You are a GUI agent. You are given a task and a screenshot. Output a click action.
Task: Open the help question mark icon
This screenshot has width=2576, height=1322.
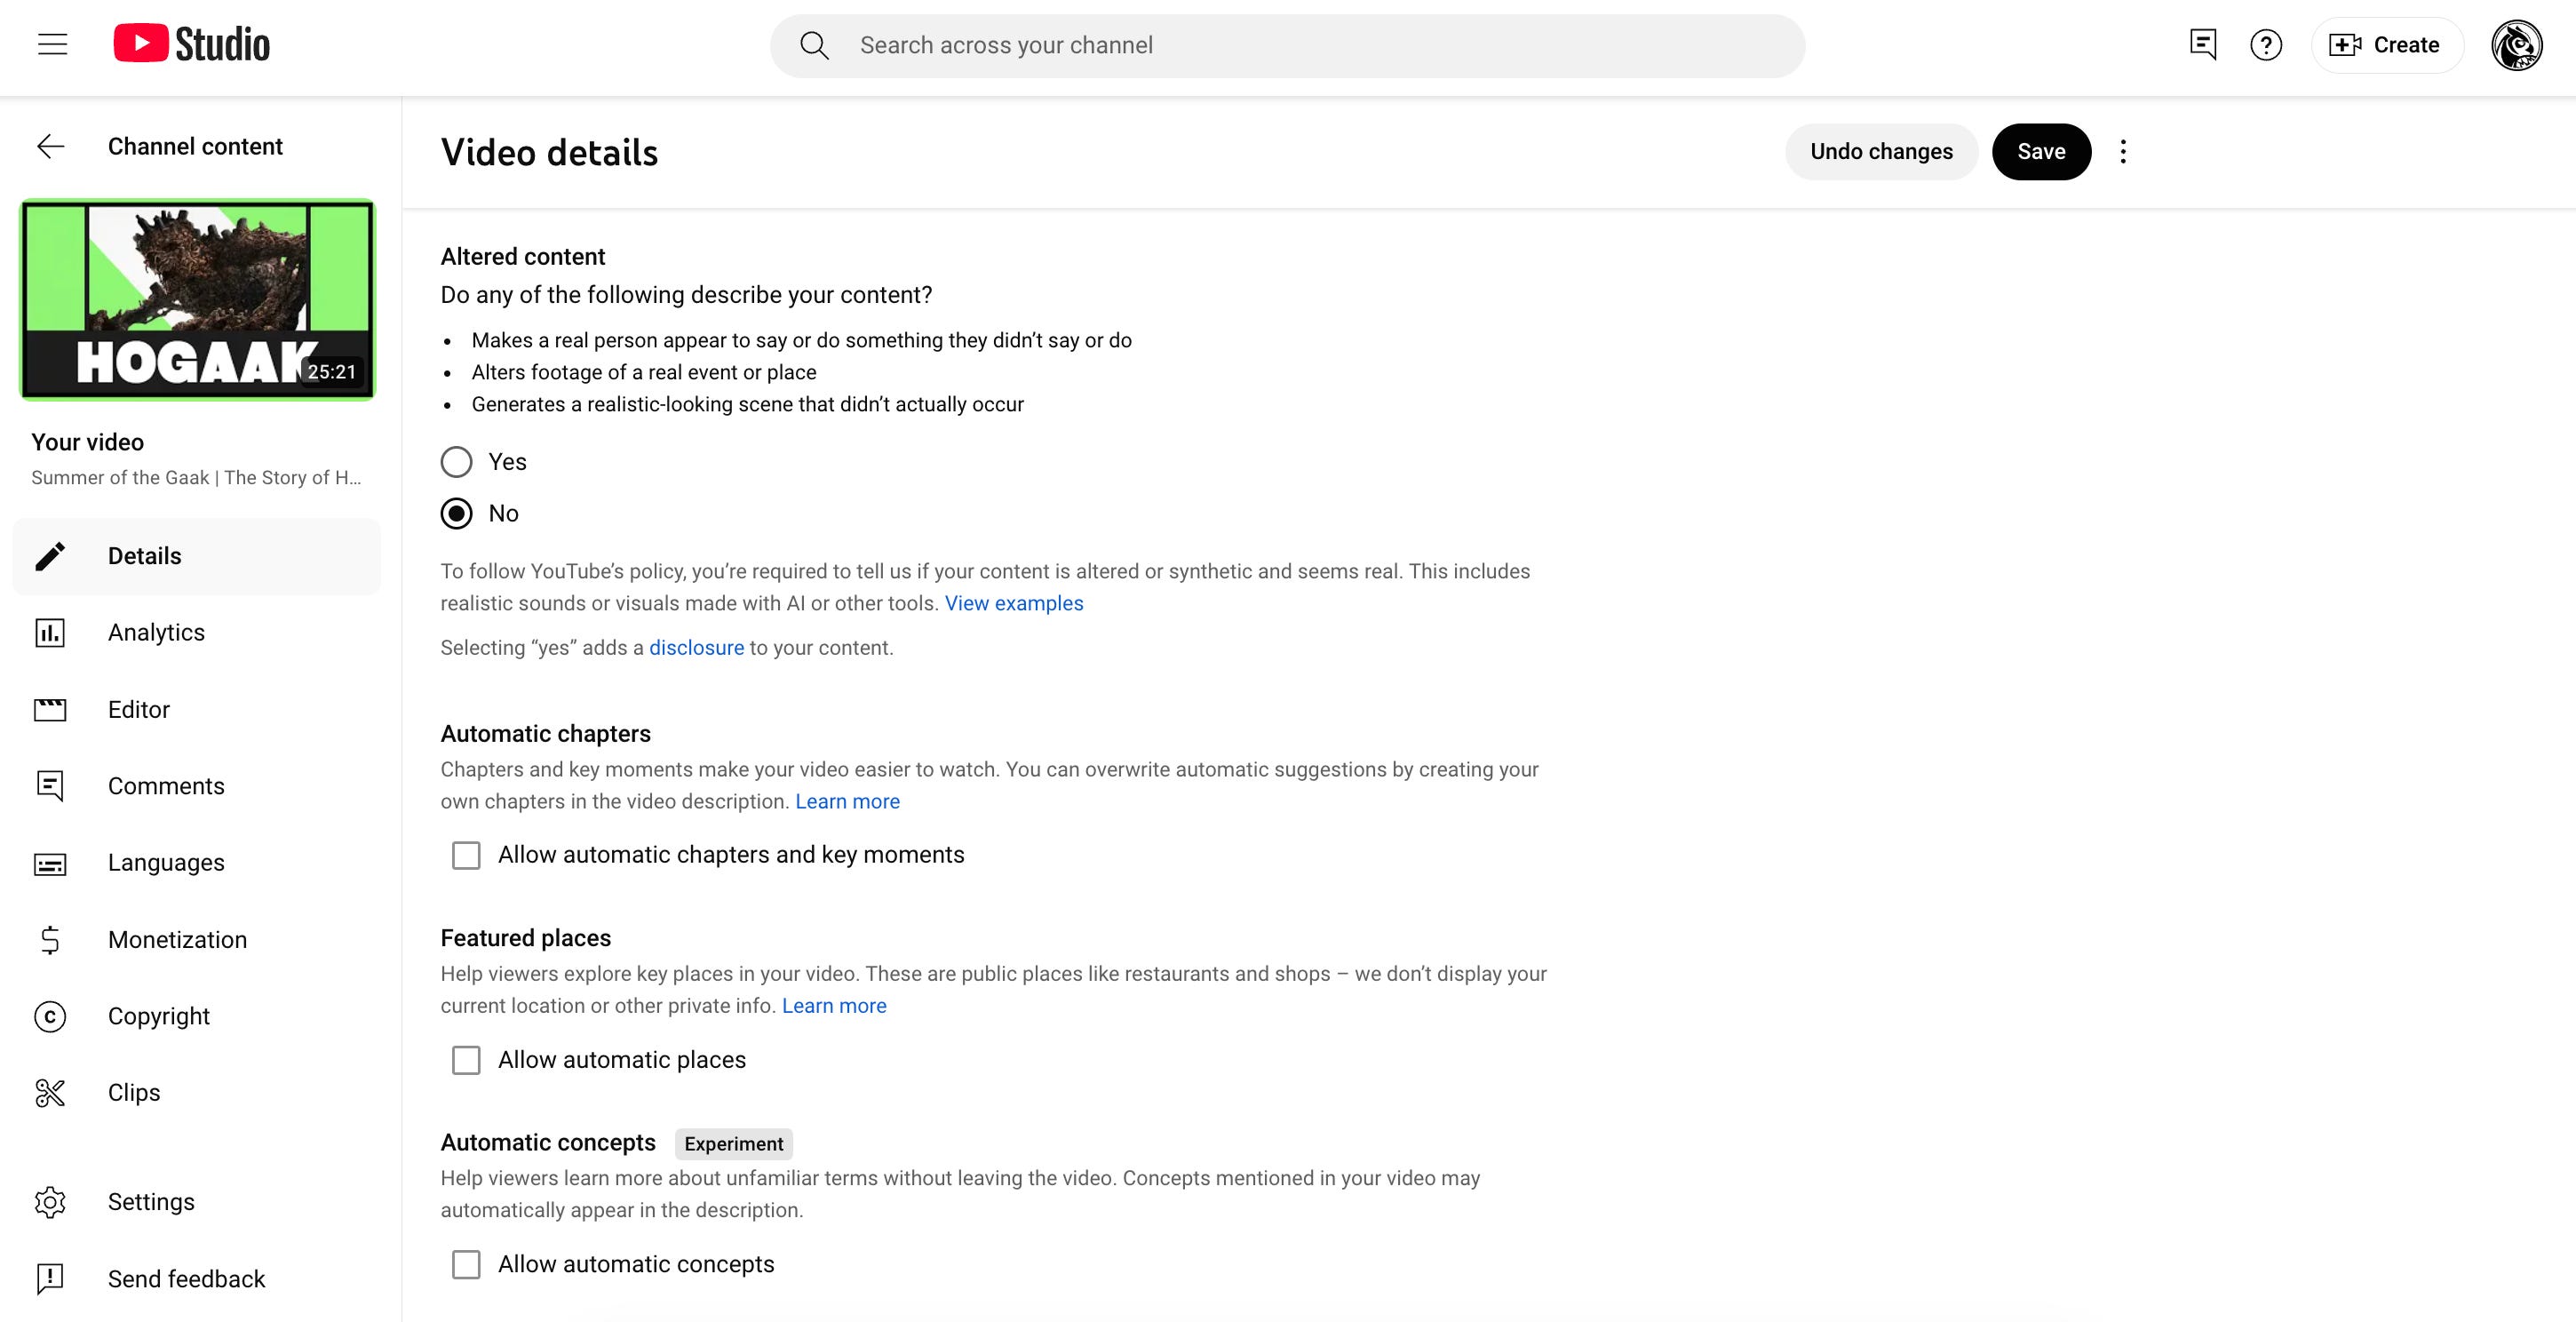click(2266, 45)
